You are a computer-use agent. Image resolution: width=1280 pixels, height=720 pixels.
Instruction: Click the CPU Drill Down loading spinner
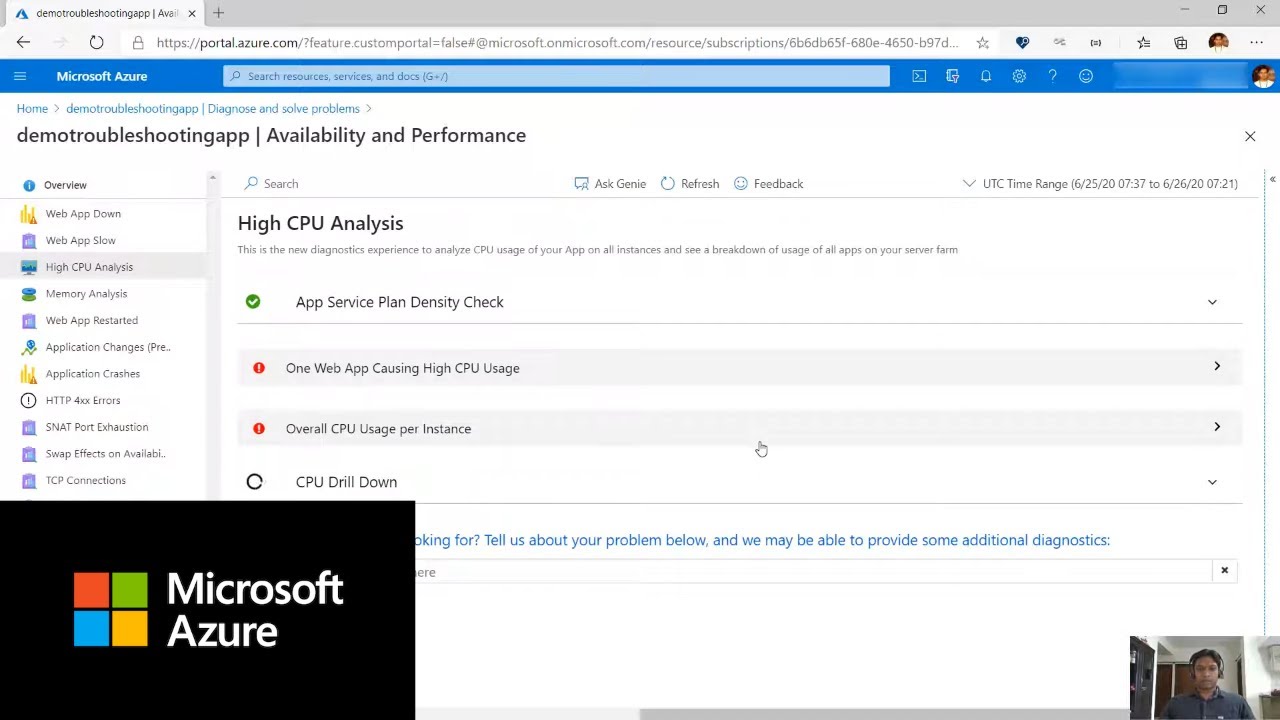(254, 482)
